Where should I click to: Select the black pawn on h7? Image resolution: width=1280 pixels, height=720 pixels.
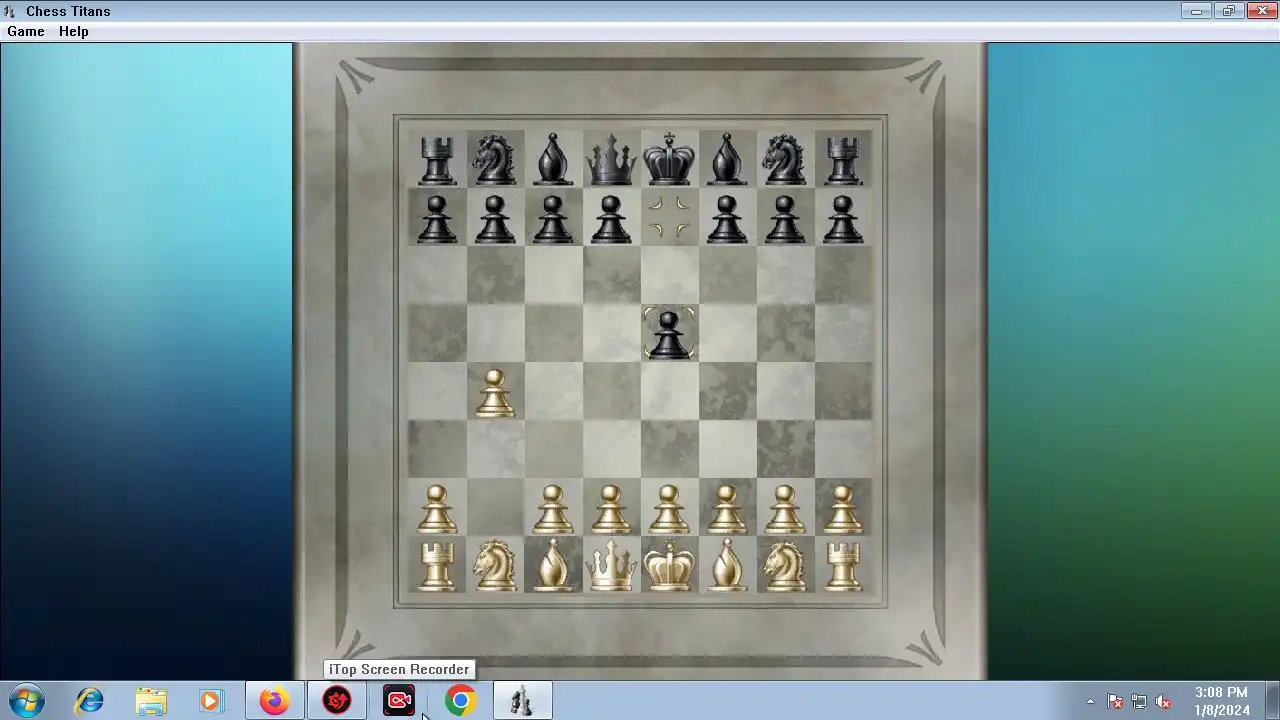point(843,219)
